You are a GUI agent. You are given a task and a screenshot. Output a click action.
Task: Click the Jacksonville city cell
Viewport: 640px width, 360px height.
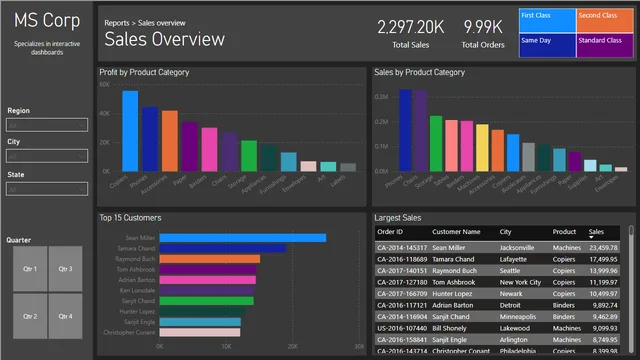[x=517, y=248]
